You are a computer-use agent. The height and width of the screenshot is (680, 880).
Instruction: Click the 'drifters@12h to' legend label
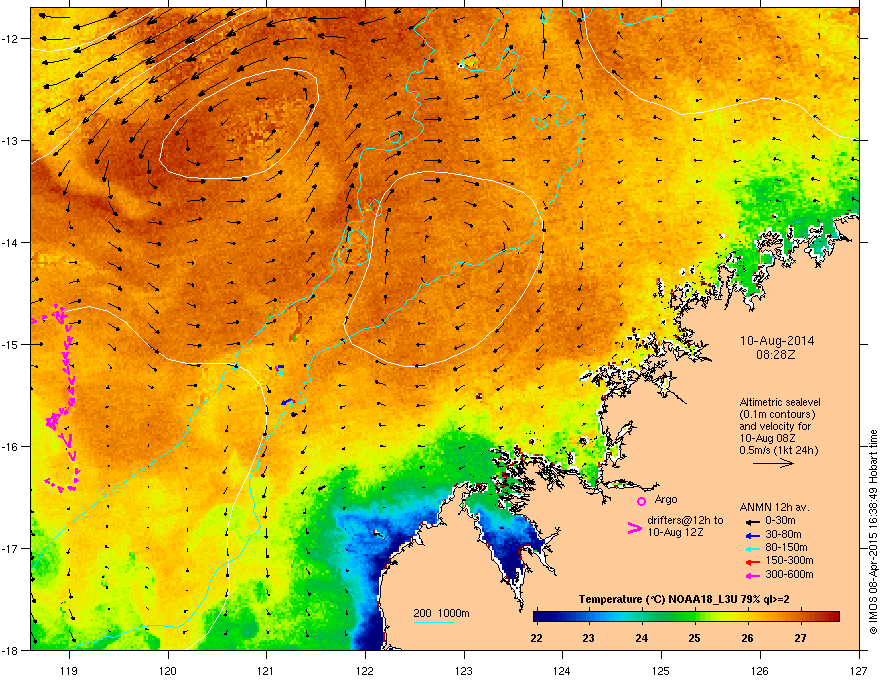click(x=685, y=520)
